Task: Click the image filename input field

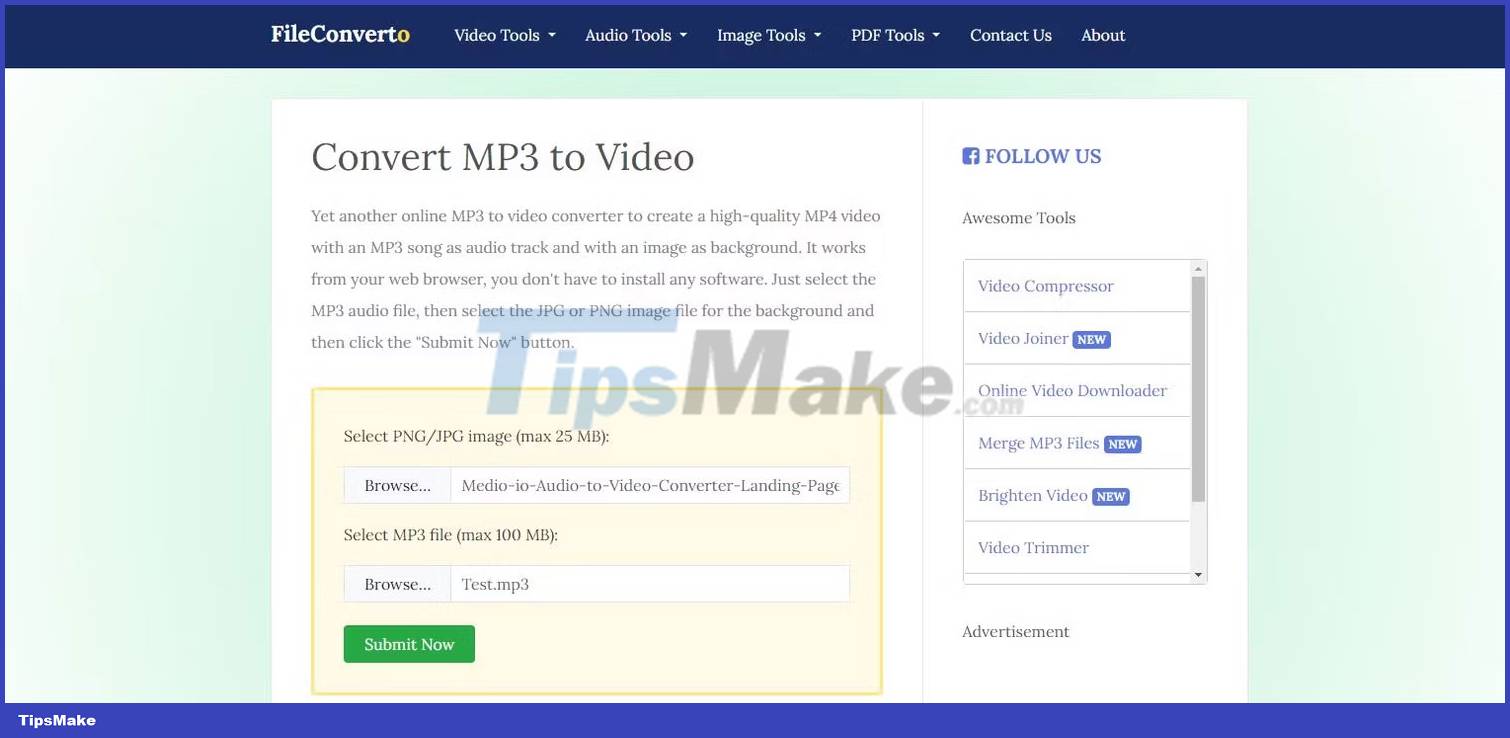Action: point(649,484)
